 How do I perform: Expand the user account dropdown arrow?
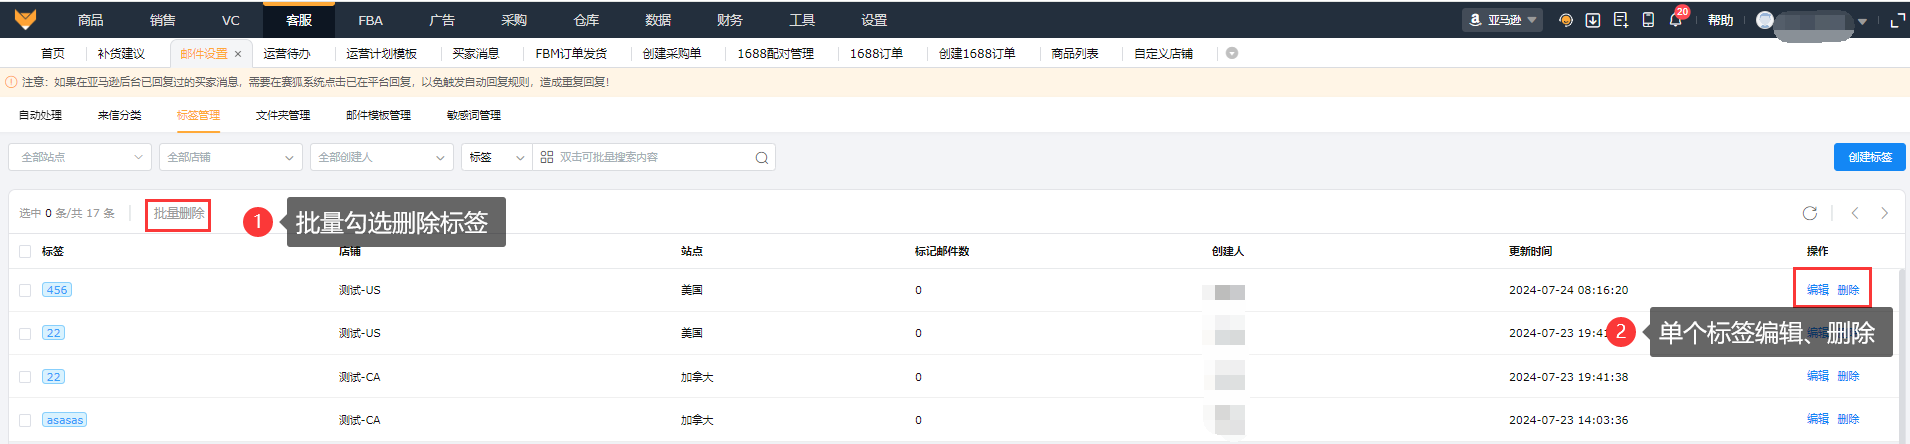pyautogui.click(x=1862, y=21)
